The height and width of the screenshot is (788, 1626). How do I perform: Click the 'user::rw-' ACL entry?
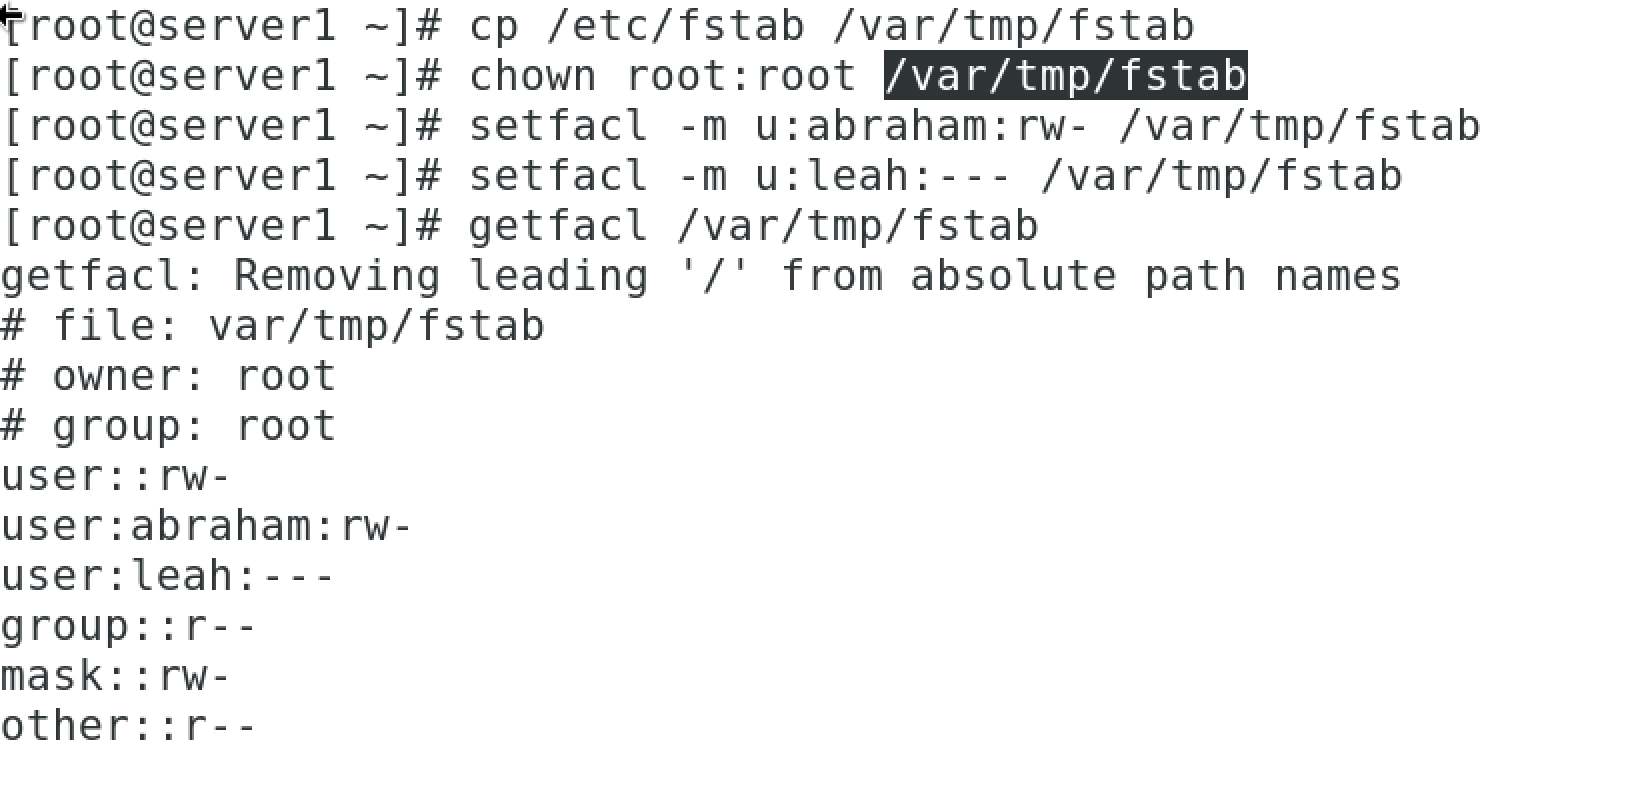click(x=116, y=476)
